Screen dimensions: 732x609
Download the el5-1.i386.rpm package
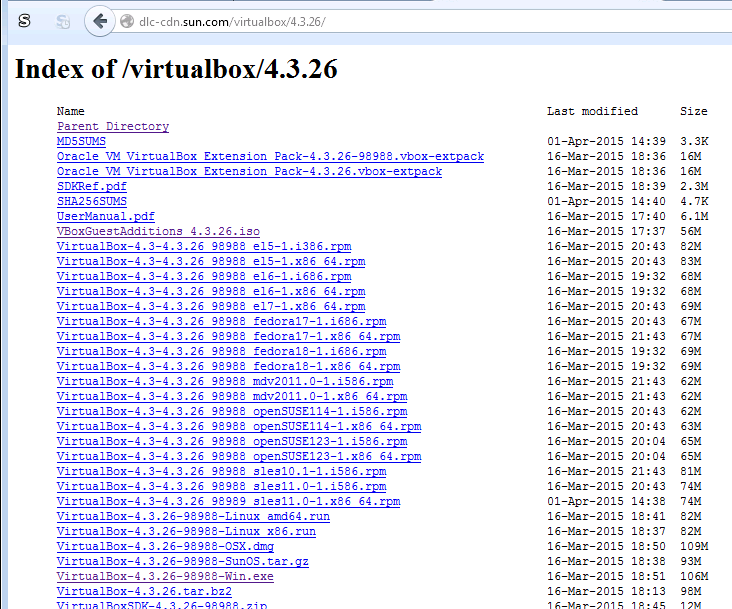tap(204, 246)
